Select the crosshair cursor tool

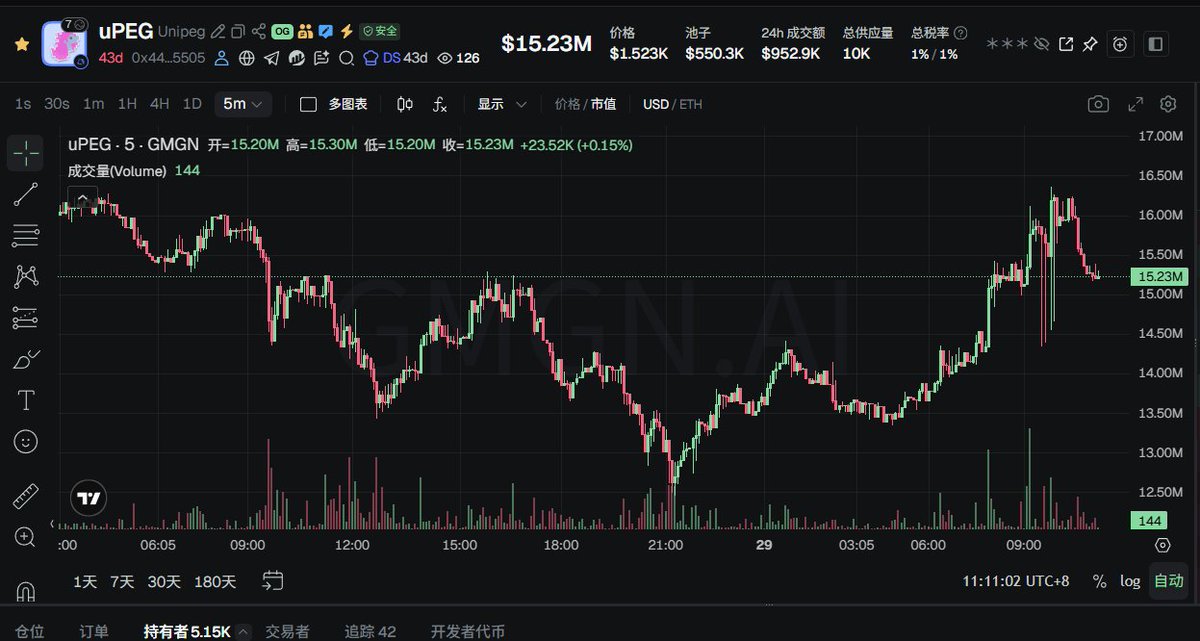26,152
